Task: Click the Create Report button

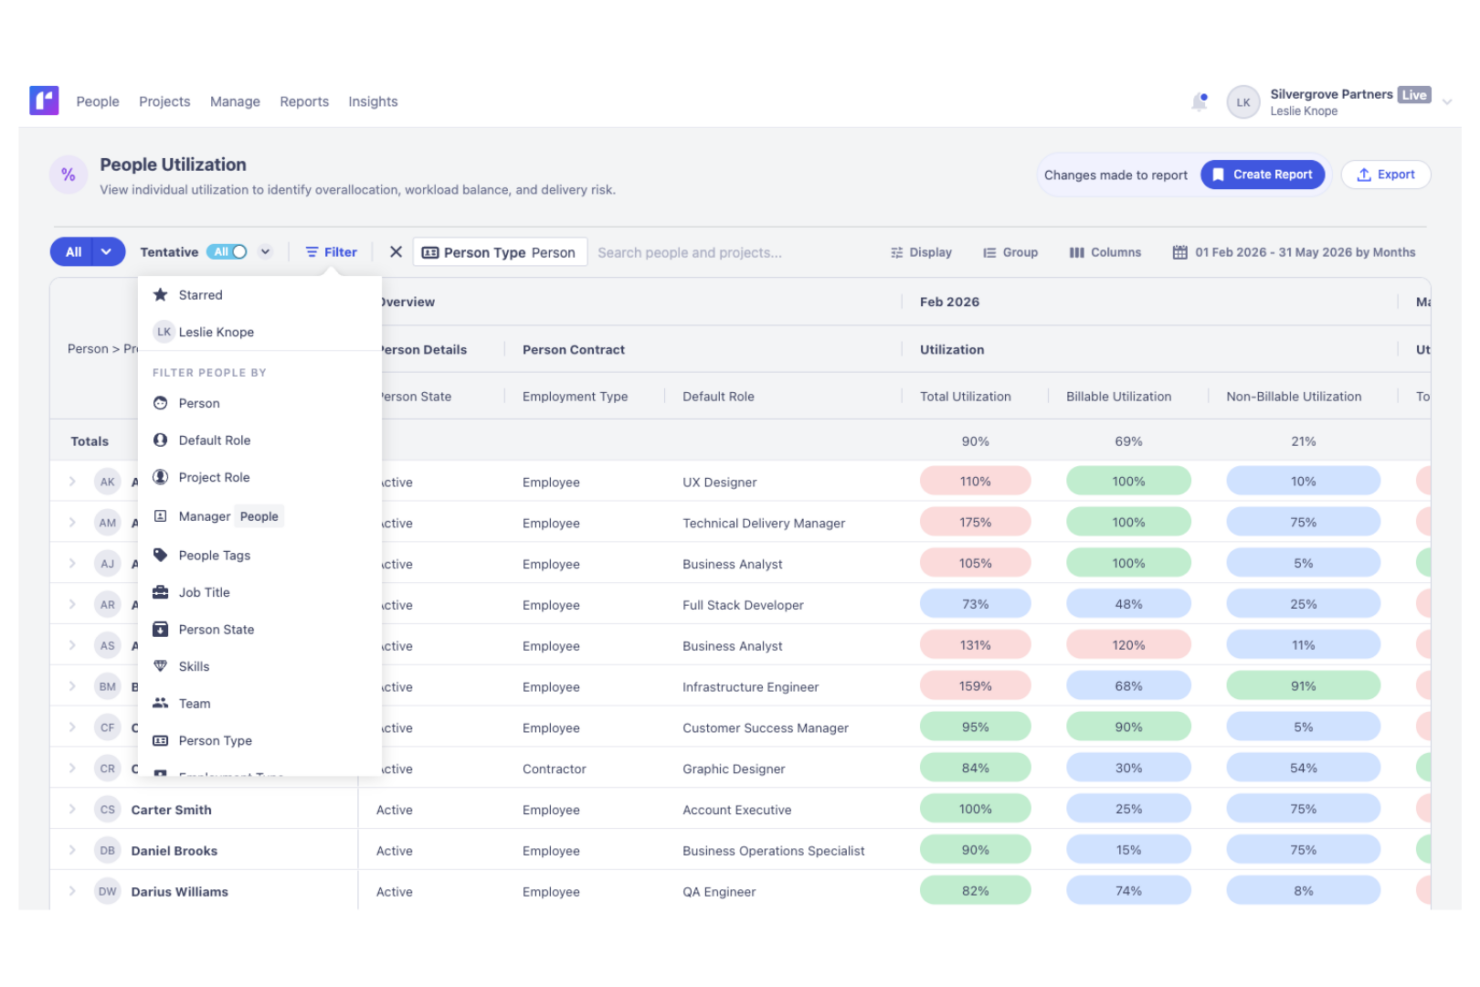Action: point(1262,175)
